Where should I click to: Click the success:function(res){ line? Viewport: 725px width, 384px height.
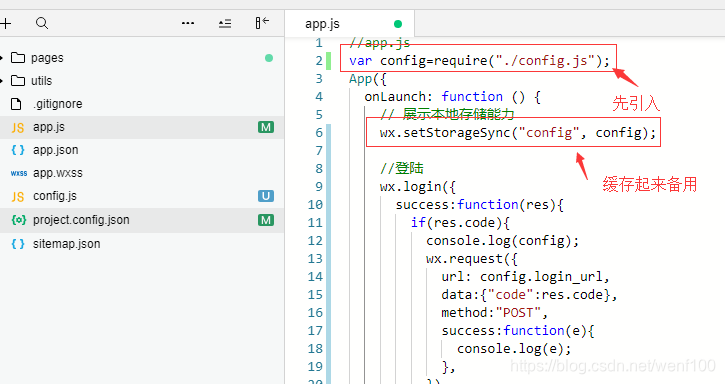pyautogui.click(x=479, y=204)
